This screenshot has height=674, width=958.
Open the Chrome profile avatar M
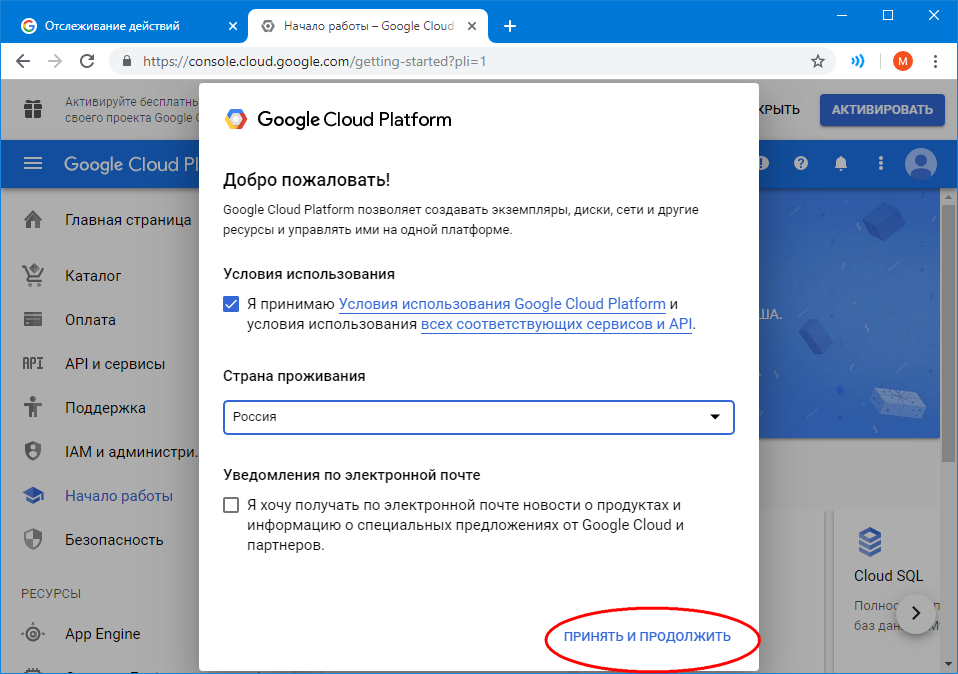click(902, 61)
